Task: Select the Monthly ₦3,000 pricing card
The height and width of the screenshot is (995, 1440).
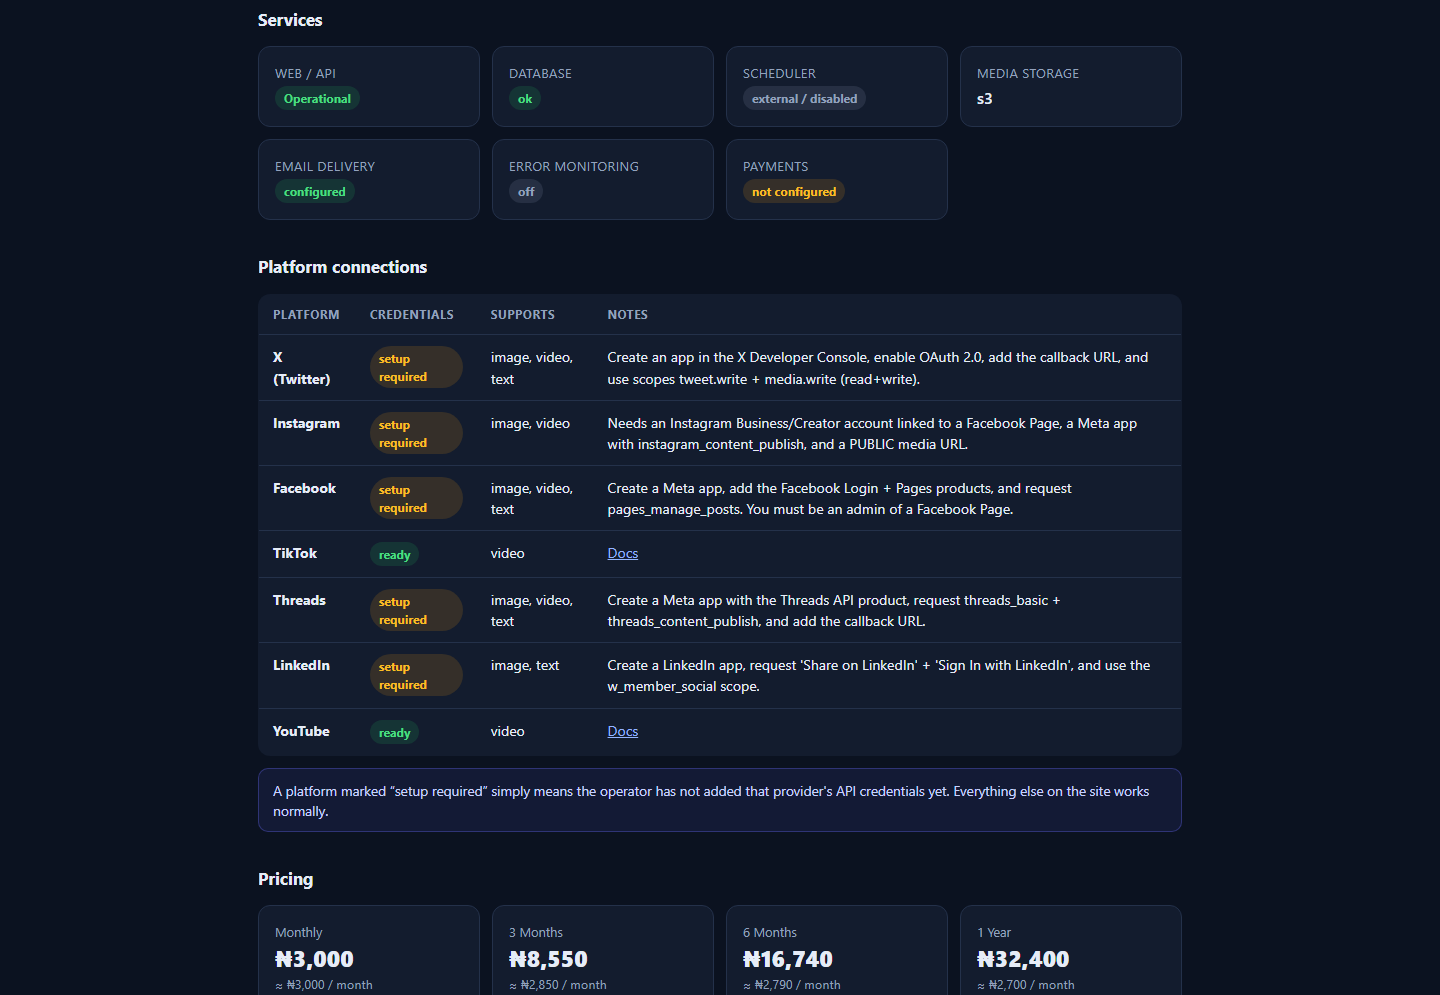Action: [369, 950]
